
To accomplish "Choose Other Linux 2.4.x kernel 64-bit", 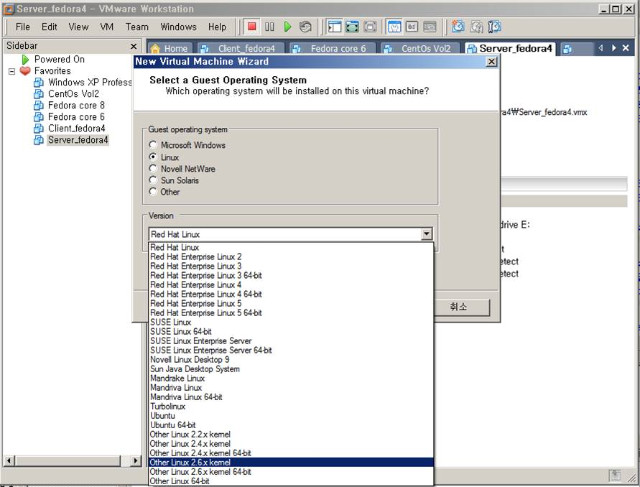I will pos(291,453).
